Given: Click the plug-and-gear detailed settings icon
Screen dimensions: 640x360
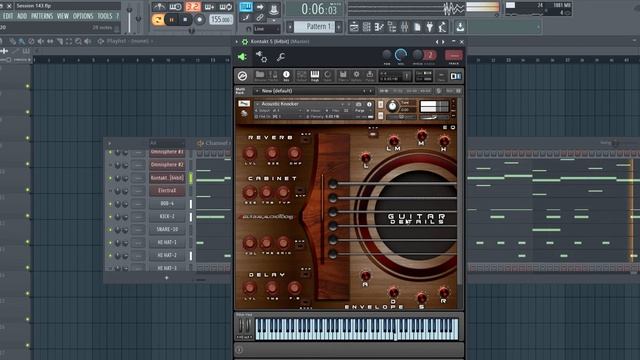Looking at the screenshot, I should click(x=261, y=57).
